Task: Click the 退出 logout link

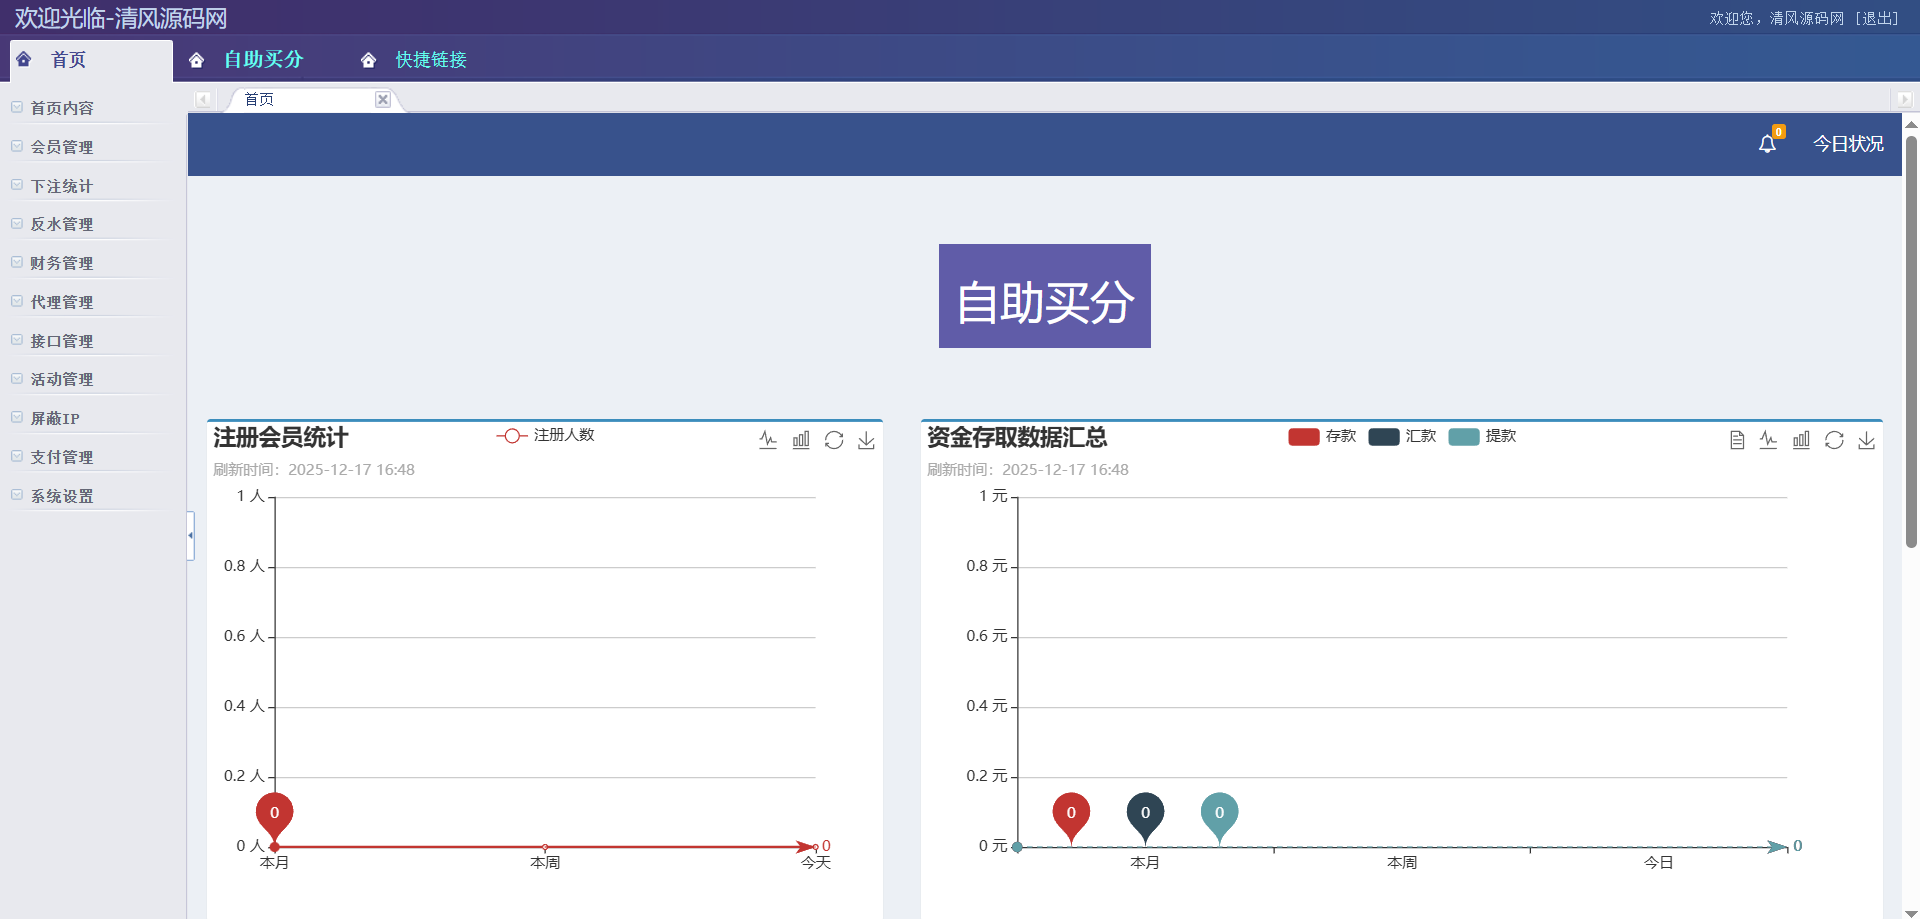Action: [1877, 18]
